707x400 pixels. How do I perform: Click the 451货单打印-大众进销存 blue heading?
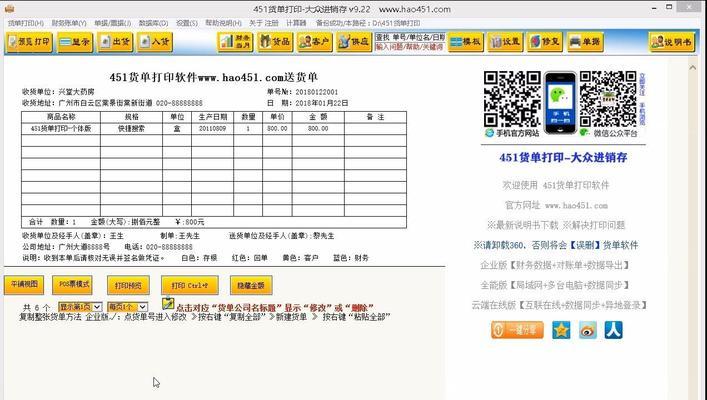[563, 157]
